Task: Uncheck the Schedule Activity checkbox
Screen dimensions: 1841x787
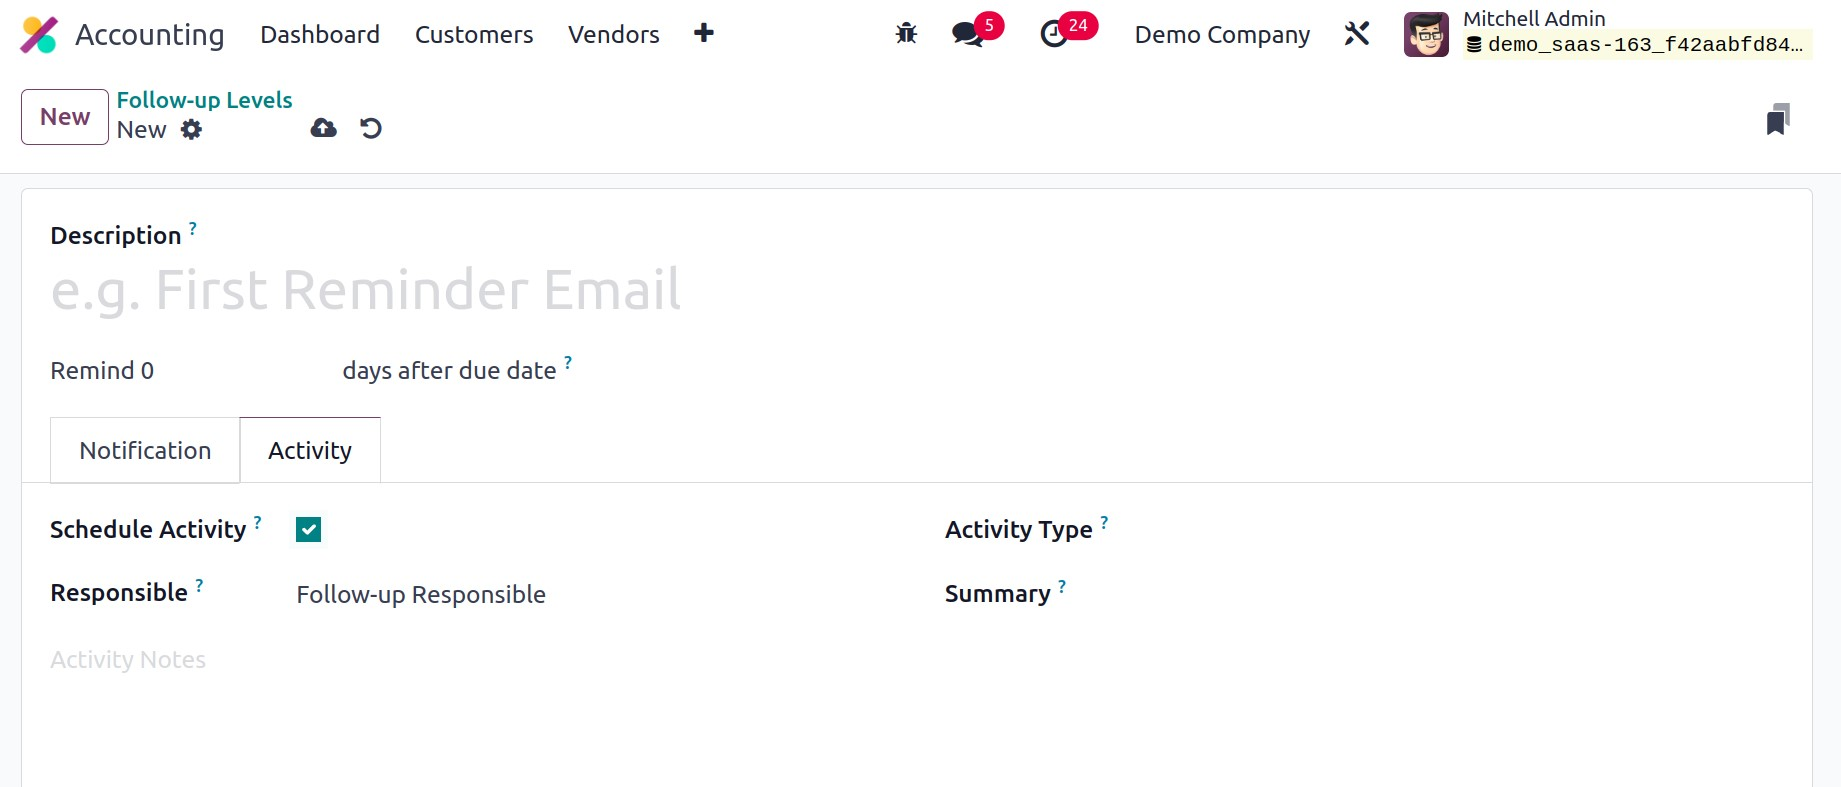Action: pos(309,530)
